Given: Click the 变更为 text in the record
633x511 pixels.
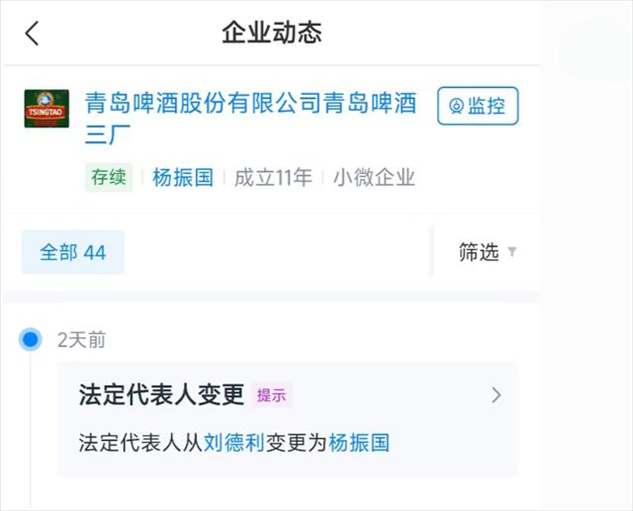Looking at the screenshot, I should coord(296,442).
